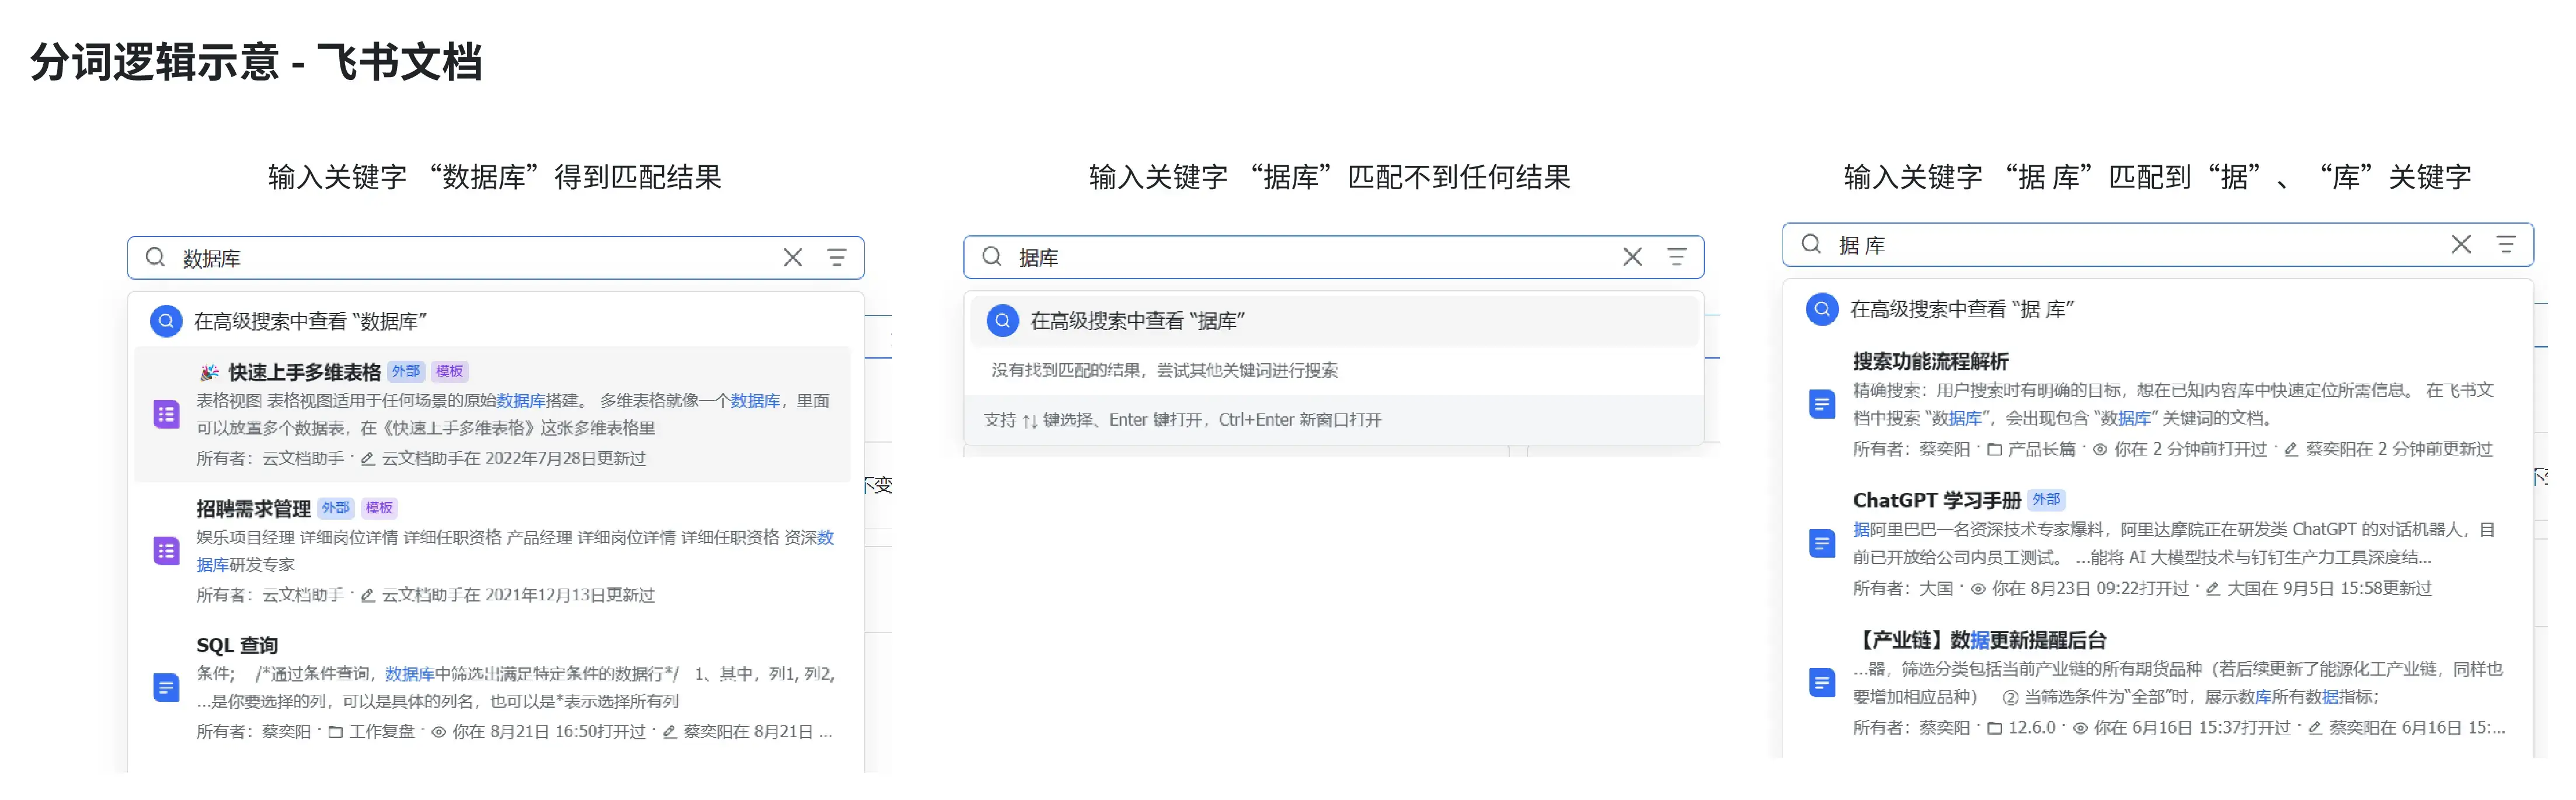Click 模板 tag on 快速上手多维表格
Viewport: 2576px width, 800px height.
pos(450,371)
